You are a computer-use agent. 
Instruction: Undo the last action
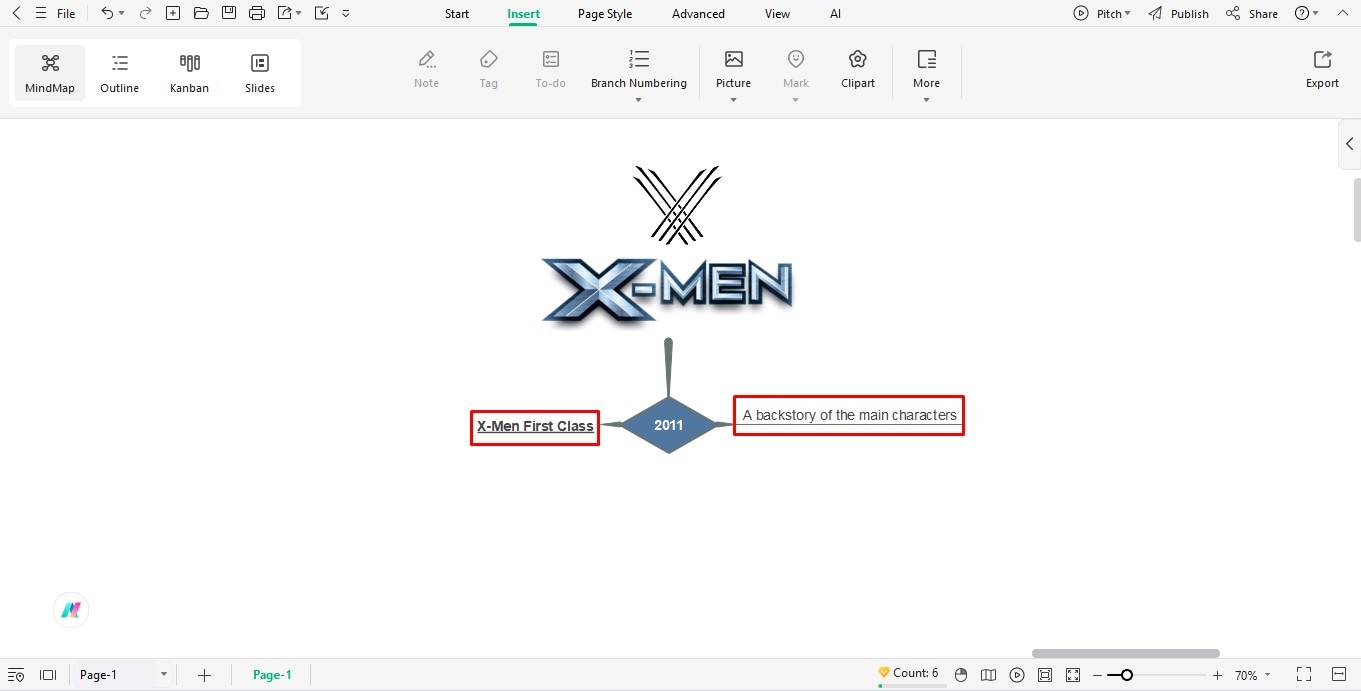[107, 14]
